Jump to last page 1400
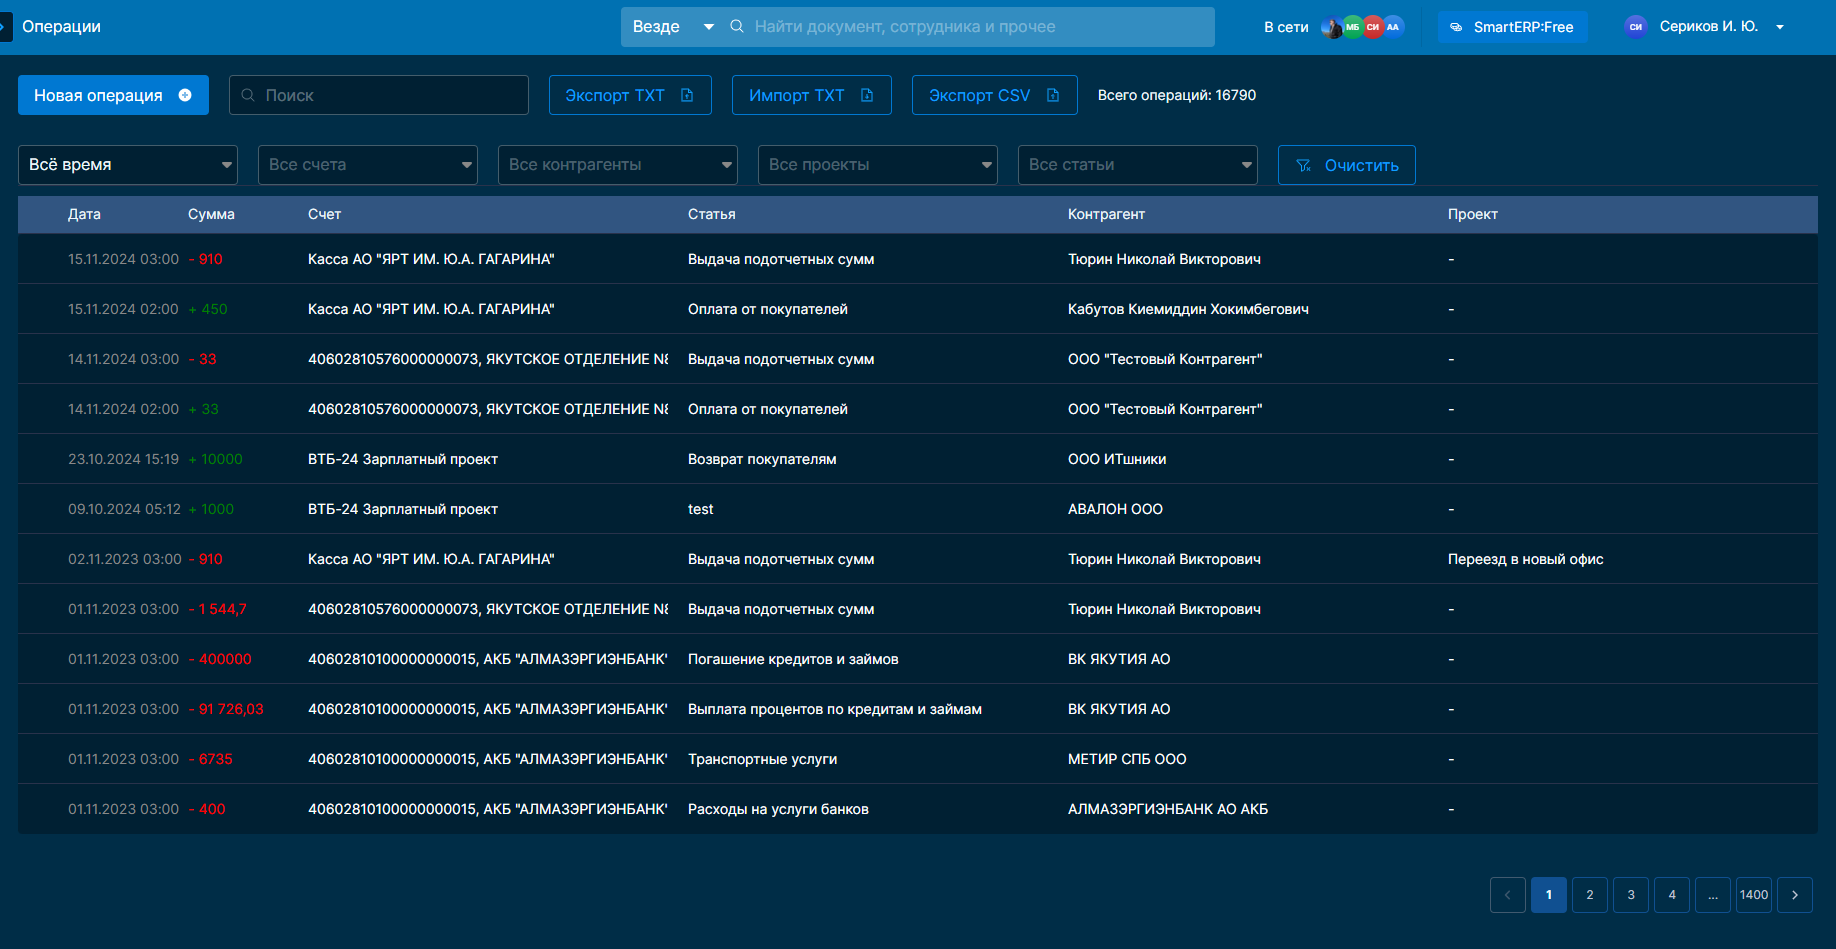Screen dimensions: 1836x949 (1754, 895)
